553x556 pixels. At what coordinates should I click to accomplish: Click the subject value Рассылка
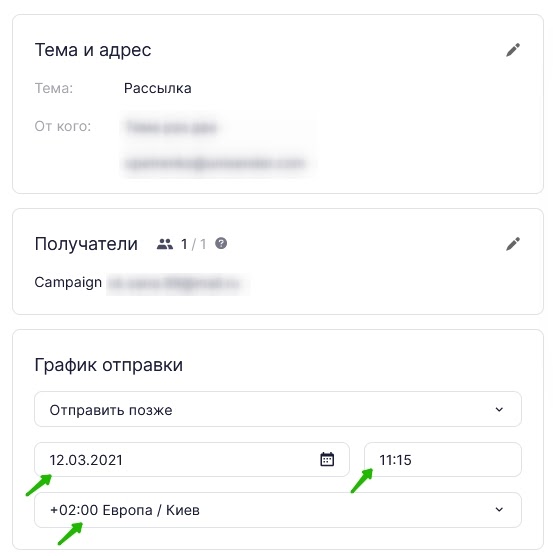click(158, 88)
